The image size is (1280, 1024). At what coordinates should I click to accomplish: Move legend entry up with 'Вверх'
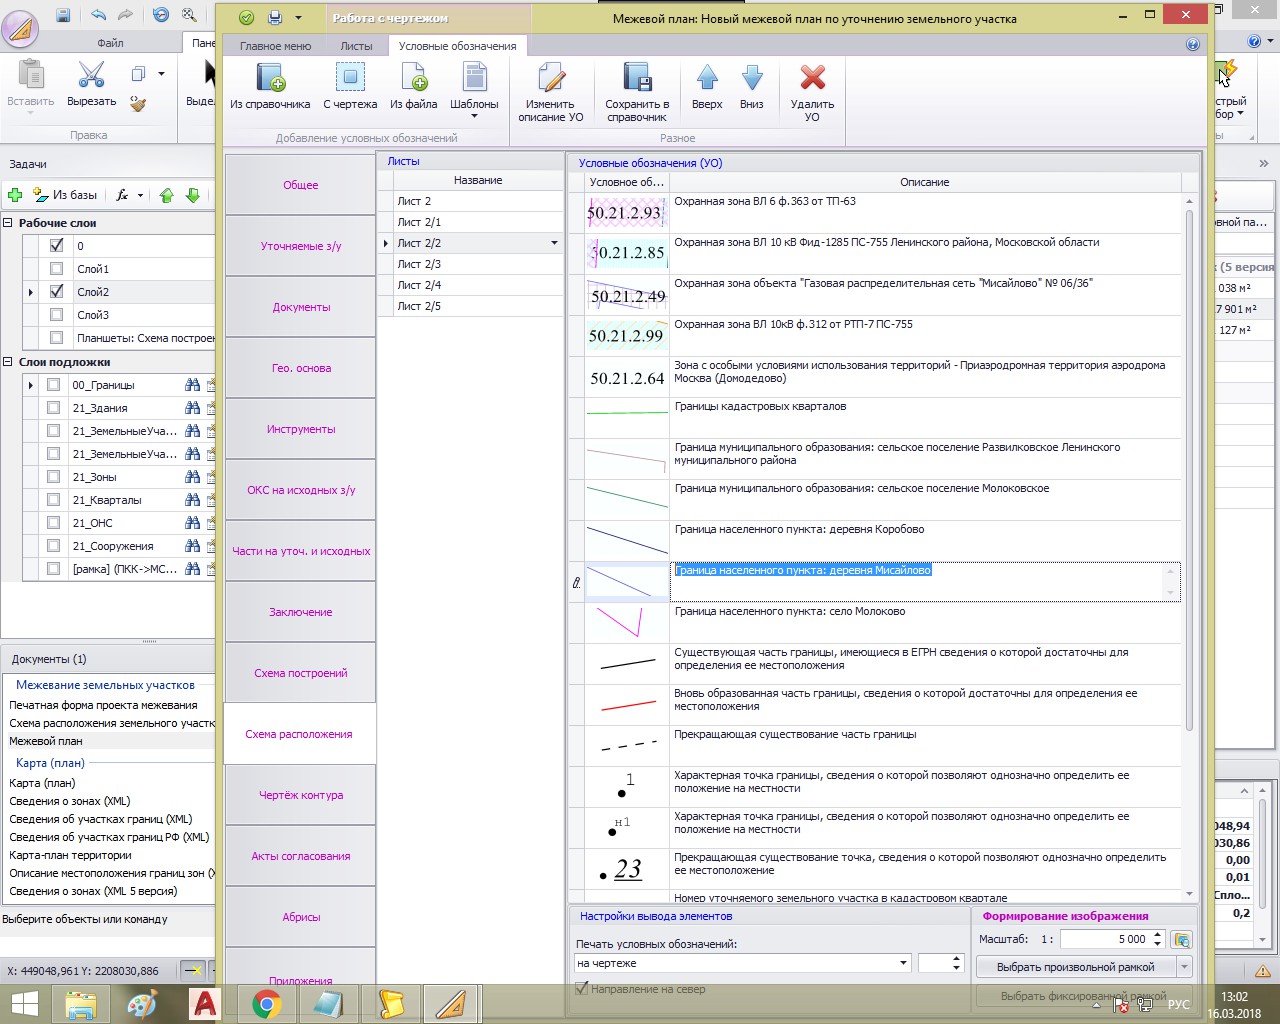(x=707, y=79)
